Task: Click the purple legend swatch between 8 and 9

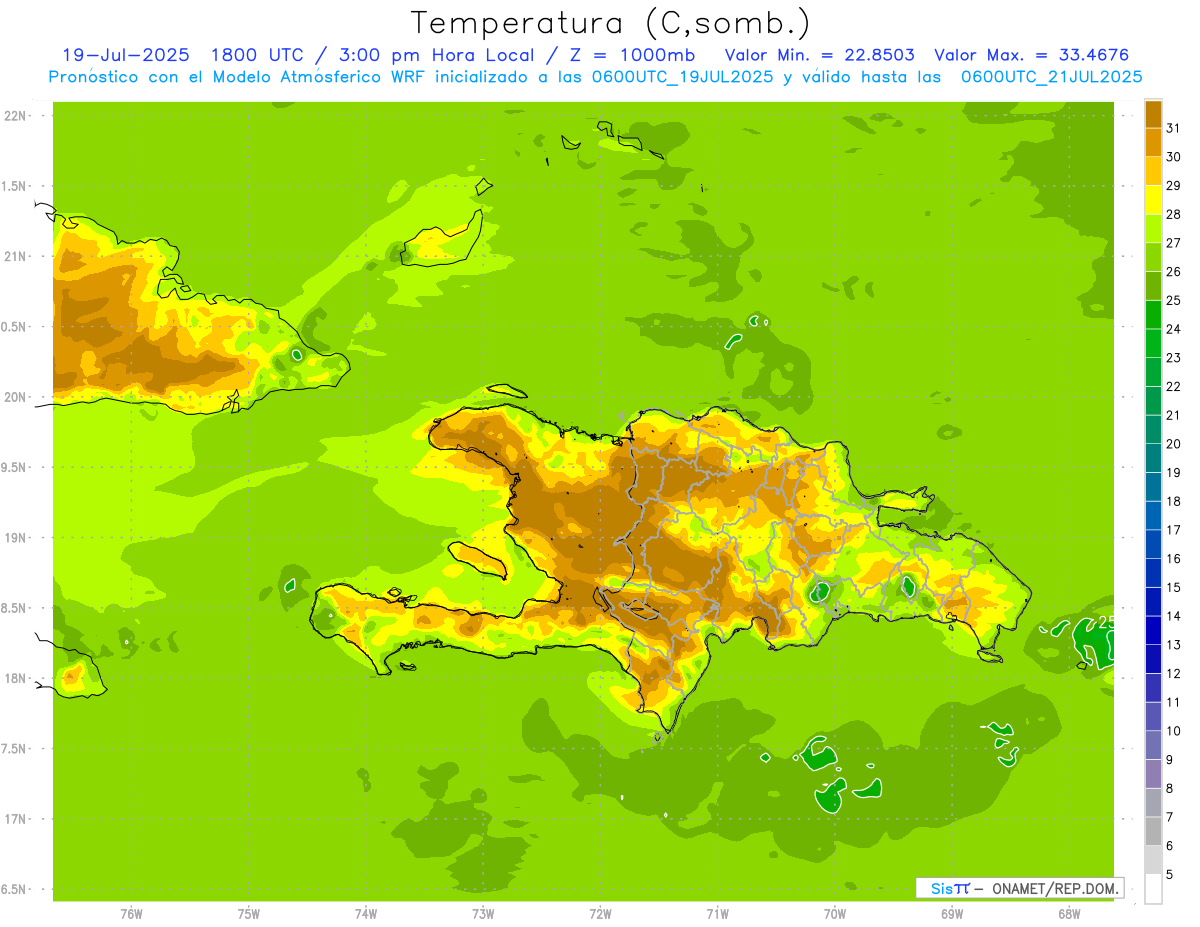Action: tap(1153, 774)
